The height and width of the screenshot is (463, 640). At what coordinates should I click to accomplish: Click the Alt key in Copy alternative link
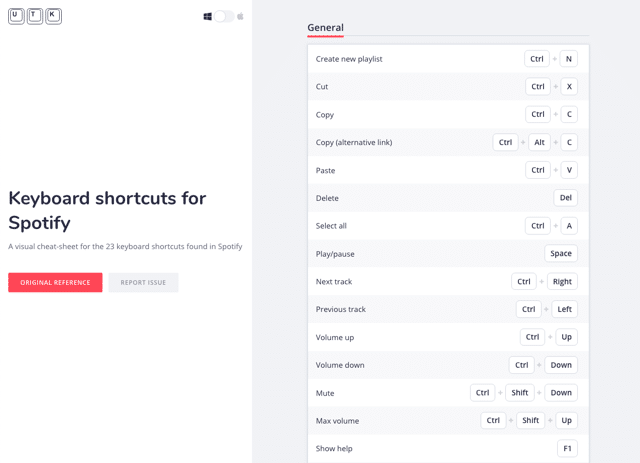tap(539, 142)
